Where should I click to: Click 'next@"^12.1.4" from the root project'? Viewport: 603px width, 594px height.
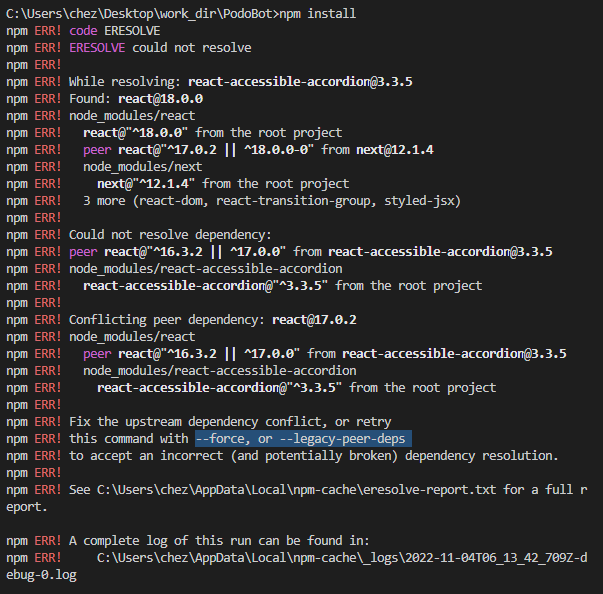point(223,184)
